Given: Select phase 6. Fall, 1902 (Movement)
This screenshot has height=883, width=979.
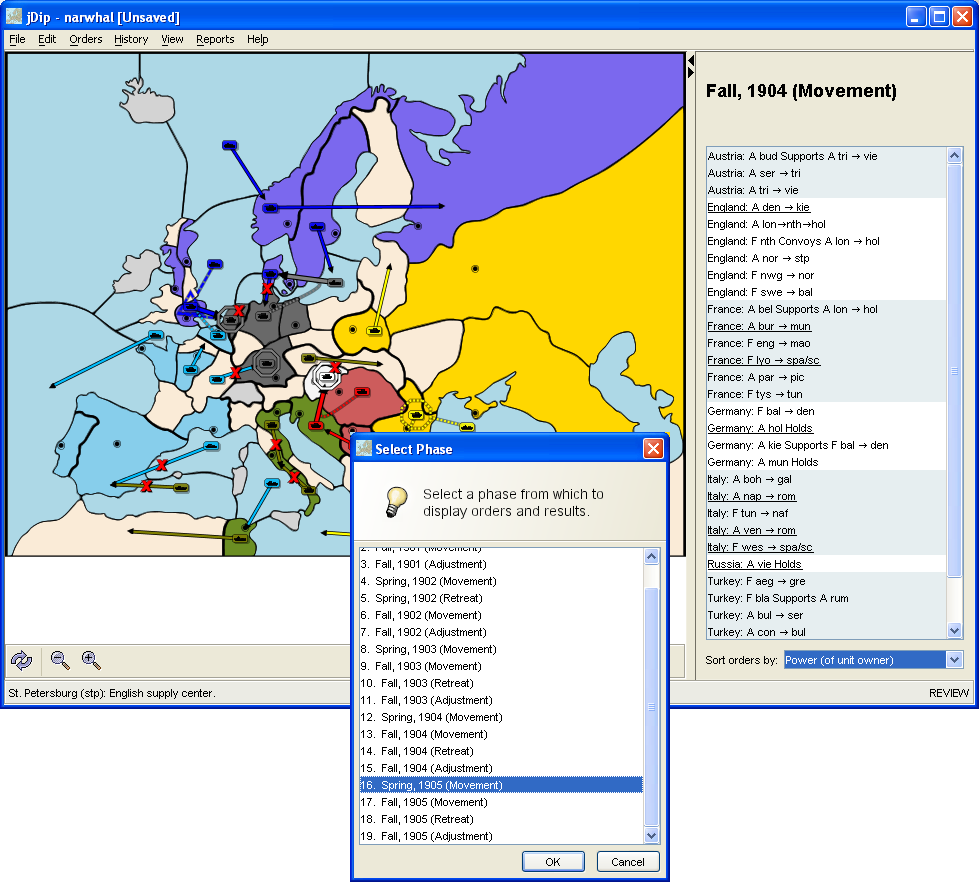Looking at the screenshot, I should coord(501,615).
